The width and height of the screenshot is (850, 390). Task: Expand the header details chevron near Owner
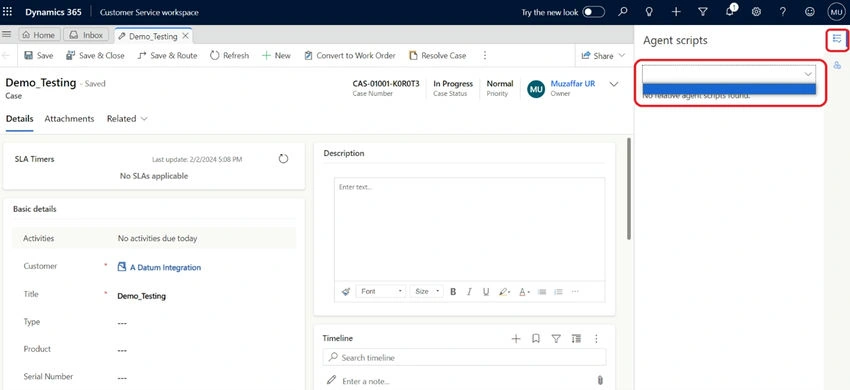(614, 85)
